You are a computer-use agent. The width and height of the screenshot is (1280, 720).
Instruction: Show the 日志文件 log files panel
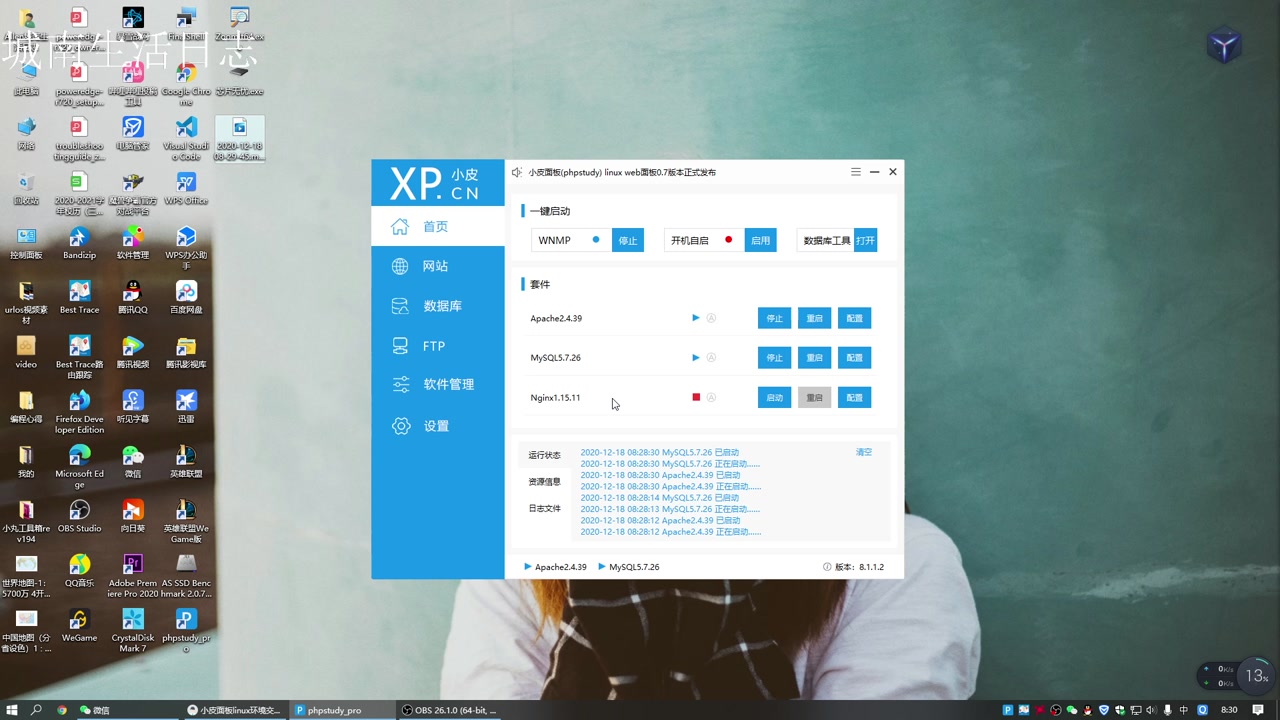coord(545,509)
